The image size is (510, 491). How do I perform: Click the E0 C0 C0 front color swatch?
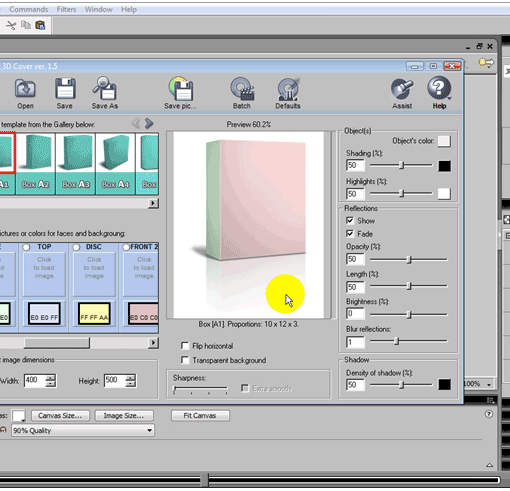[x=143, y=314]
